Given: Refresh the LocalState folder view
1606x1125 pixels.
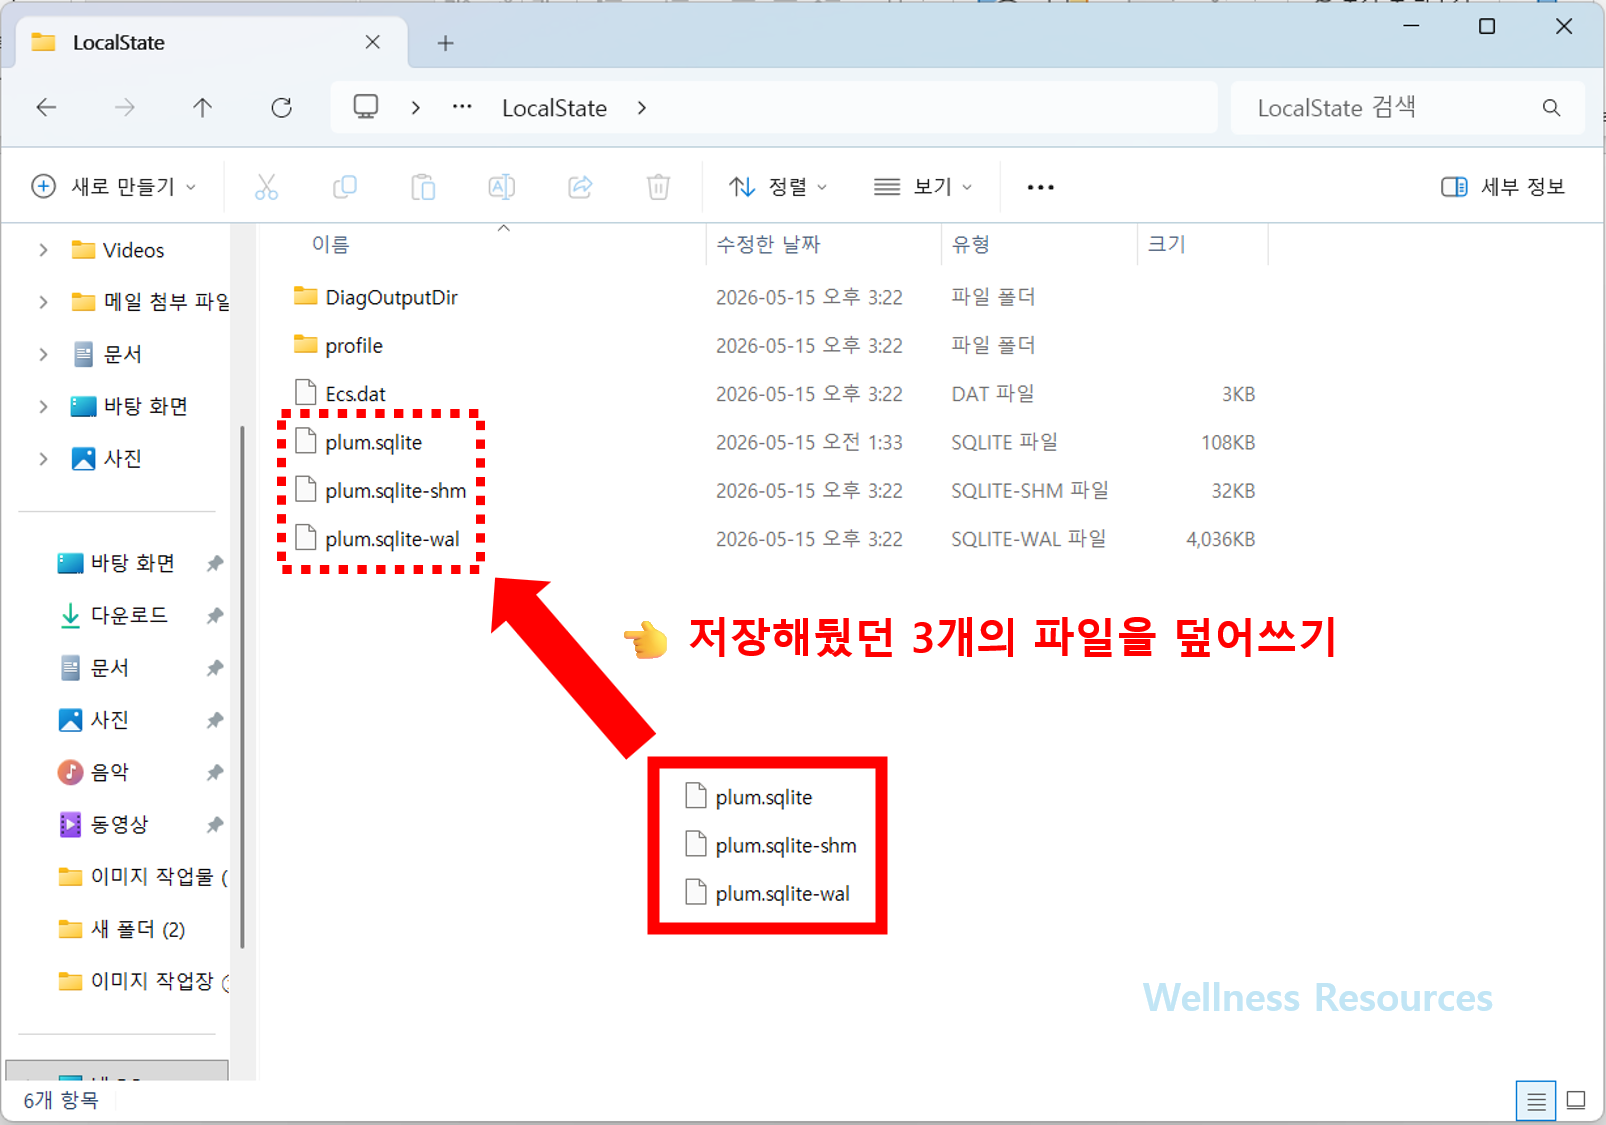Looking at the screenshot, I should pyautogui.click(x=281, y=108).
